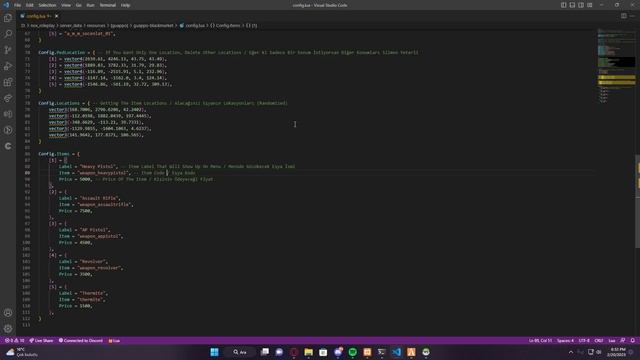Screen dimensions: 640x360
Task: Click the Visual Studio Code taskbar icon
Action: pyautogui.click(x=396, y=352)
